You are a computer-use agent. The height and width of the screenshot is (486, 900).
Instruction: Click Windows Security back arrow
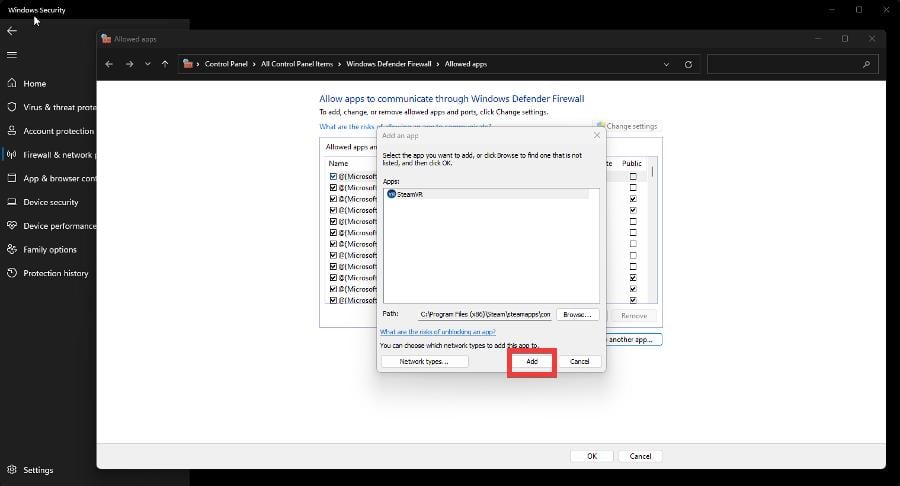pyautogui.click(x=12, y=31)
